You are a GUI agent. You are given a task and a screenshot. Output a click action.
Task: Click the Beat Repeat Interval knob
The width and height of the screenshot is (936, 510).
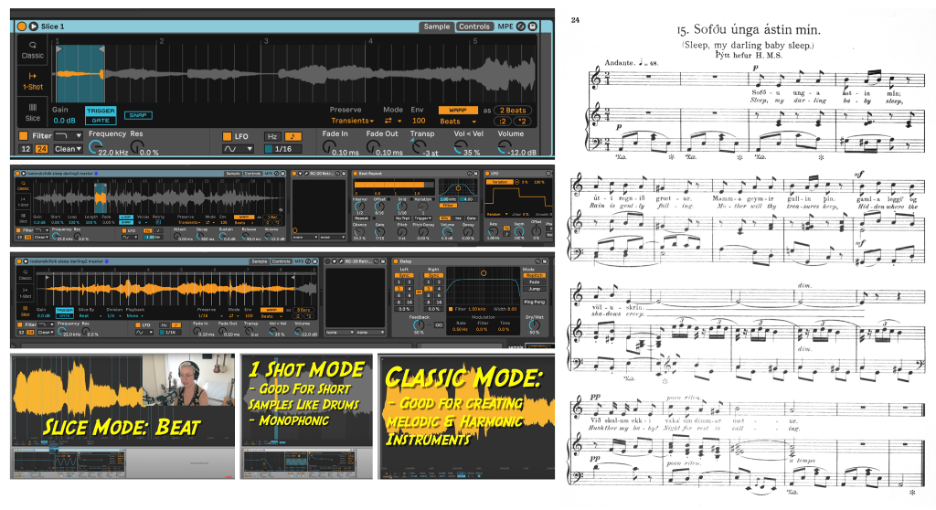click(360, 206)
